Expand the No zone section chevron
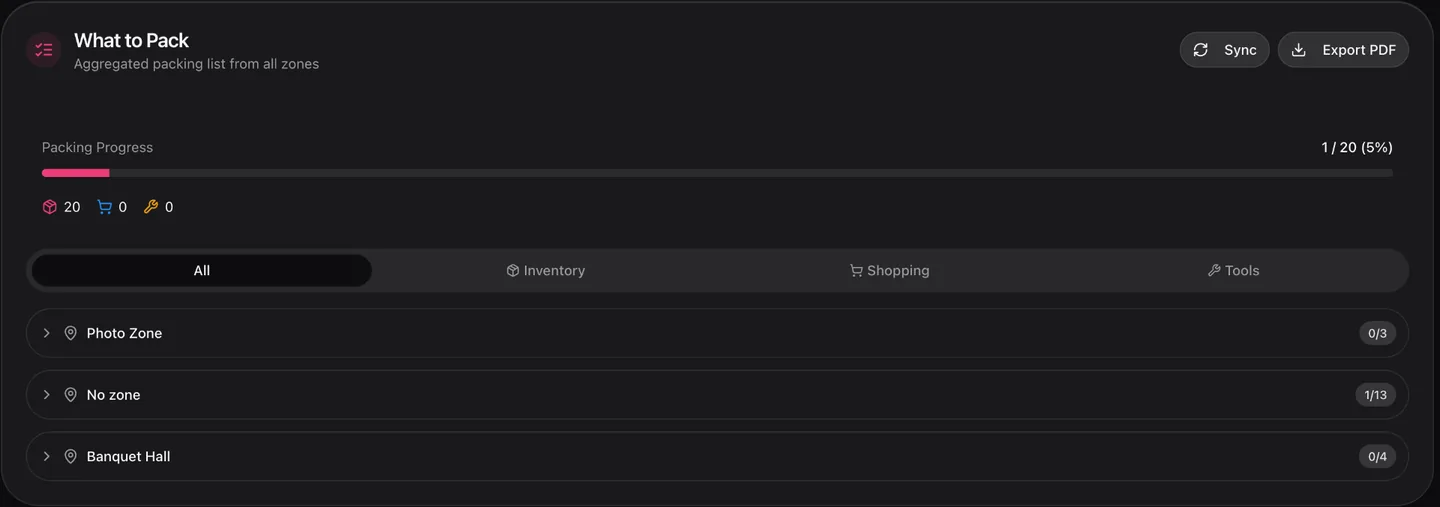The height and width of the screenshot is (507, 1440). 46,395
